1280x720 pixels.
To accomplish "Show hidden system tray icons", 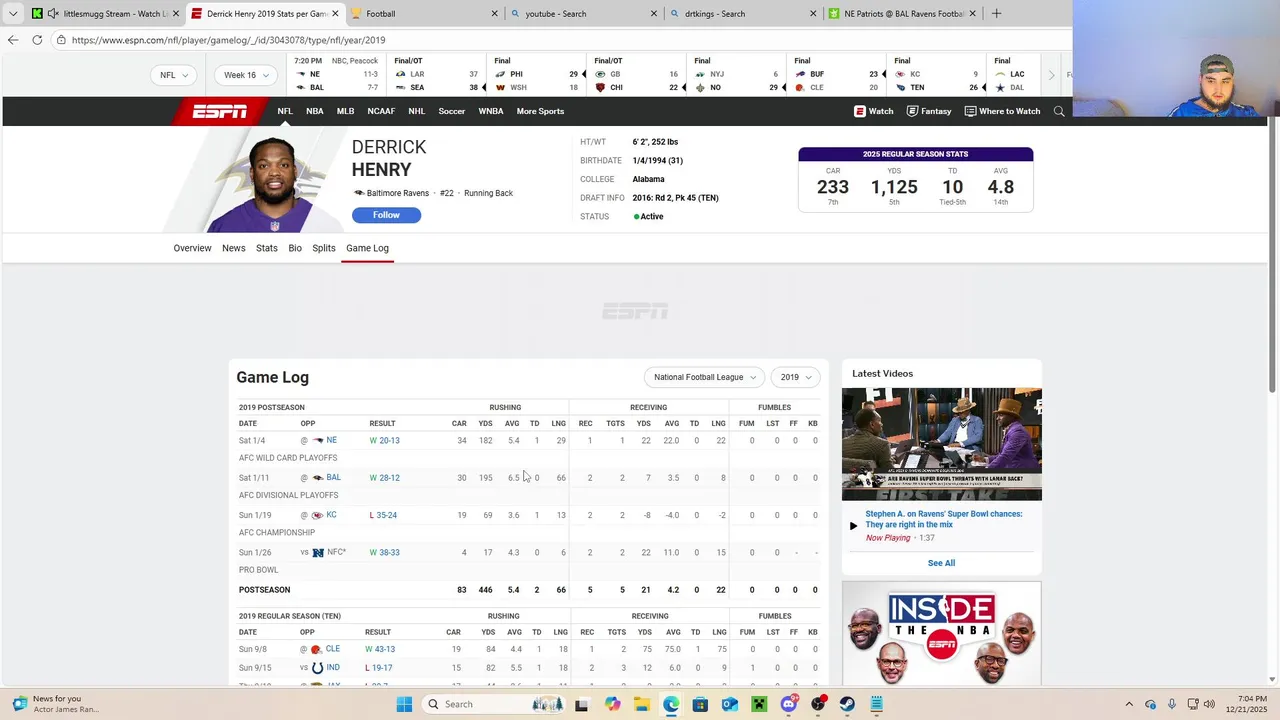I will [1129, 704].
